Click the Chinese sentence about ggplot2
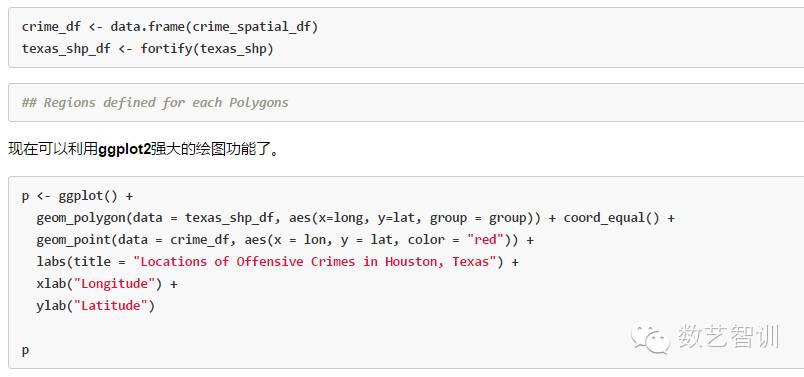 click(144, 150)
